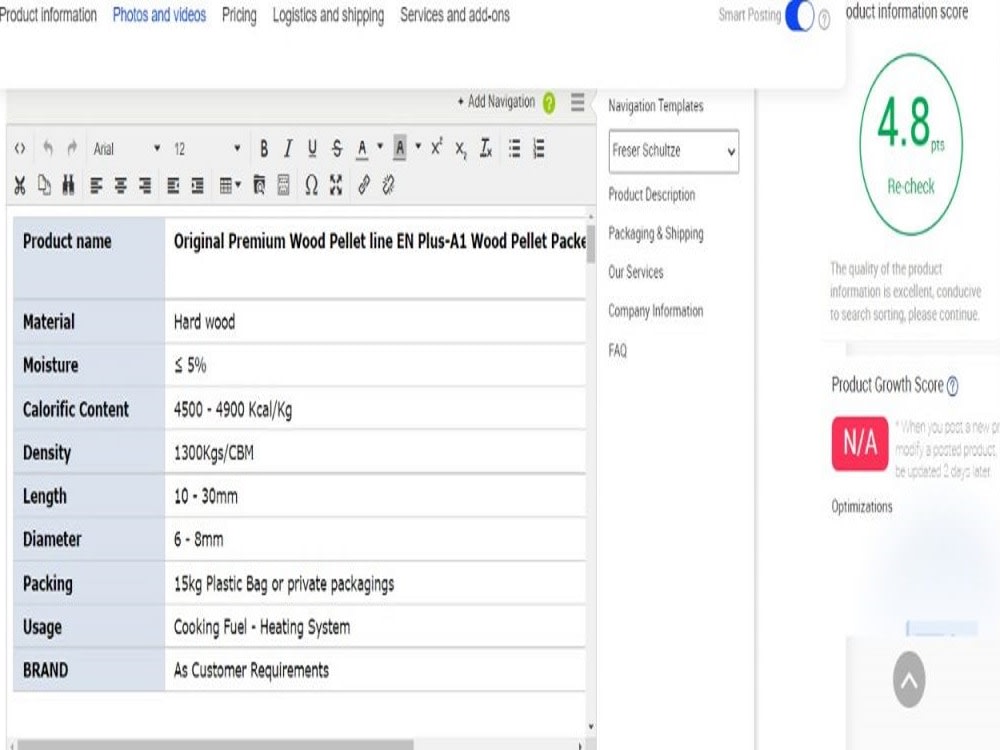This screenshot has height=750, width=1000.
Task: Jump to Packaging & Shipping navigation
Action: 656,233
